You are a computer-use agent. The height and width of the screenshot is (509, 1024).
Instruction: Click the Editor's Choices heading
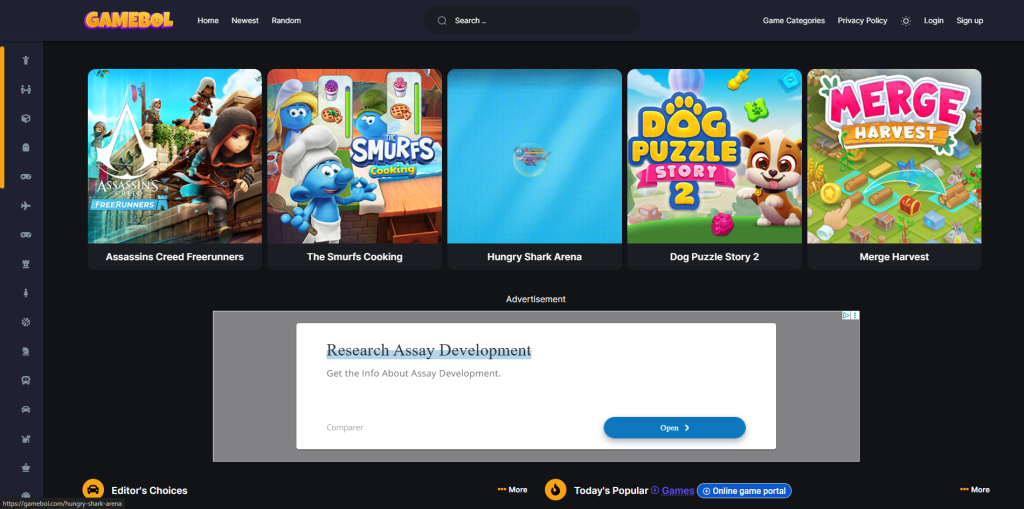click(x=150, y=490)
